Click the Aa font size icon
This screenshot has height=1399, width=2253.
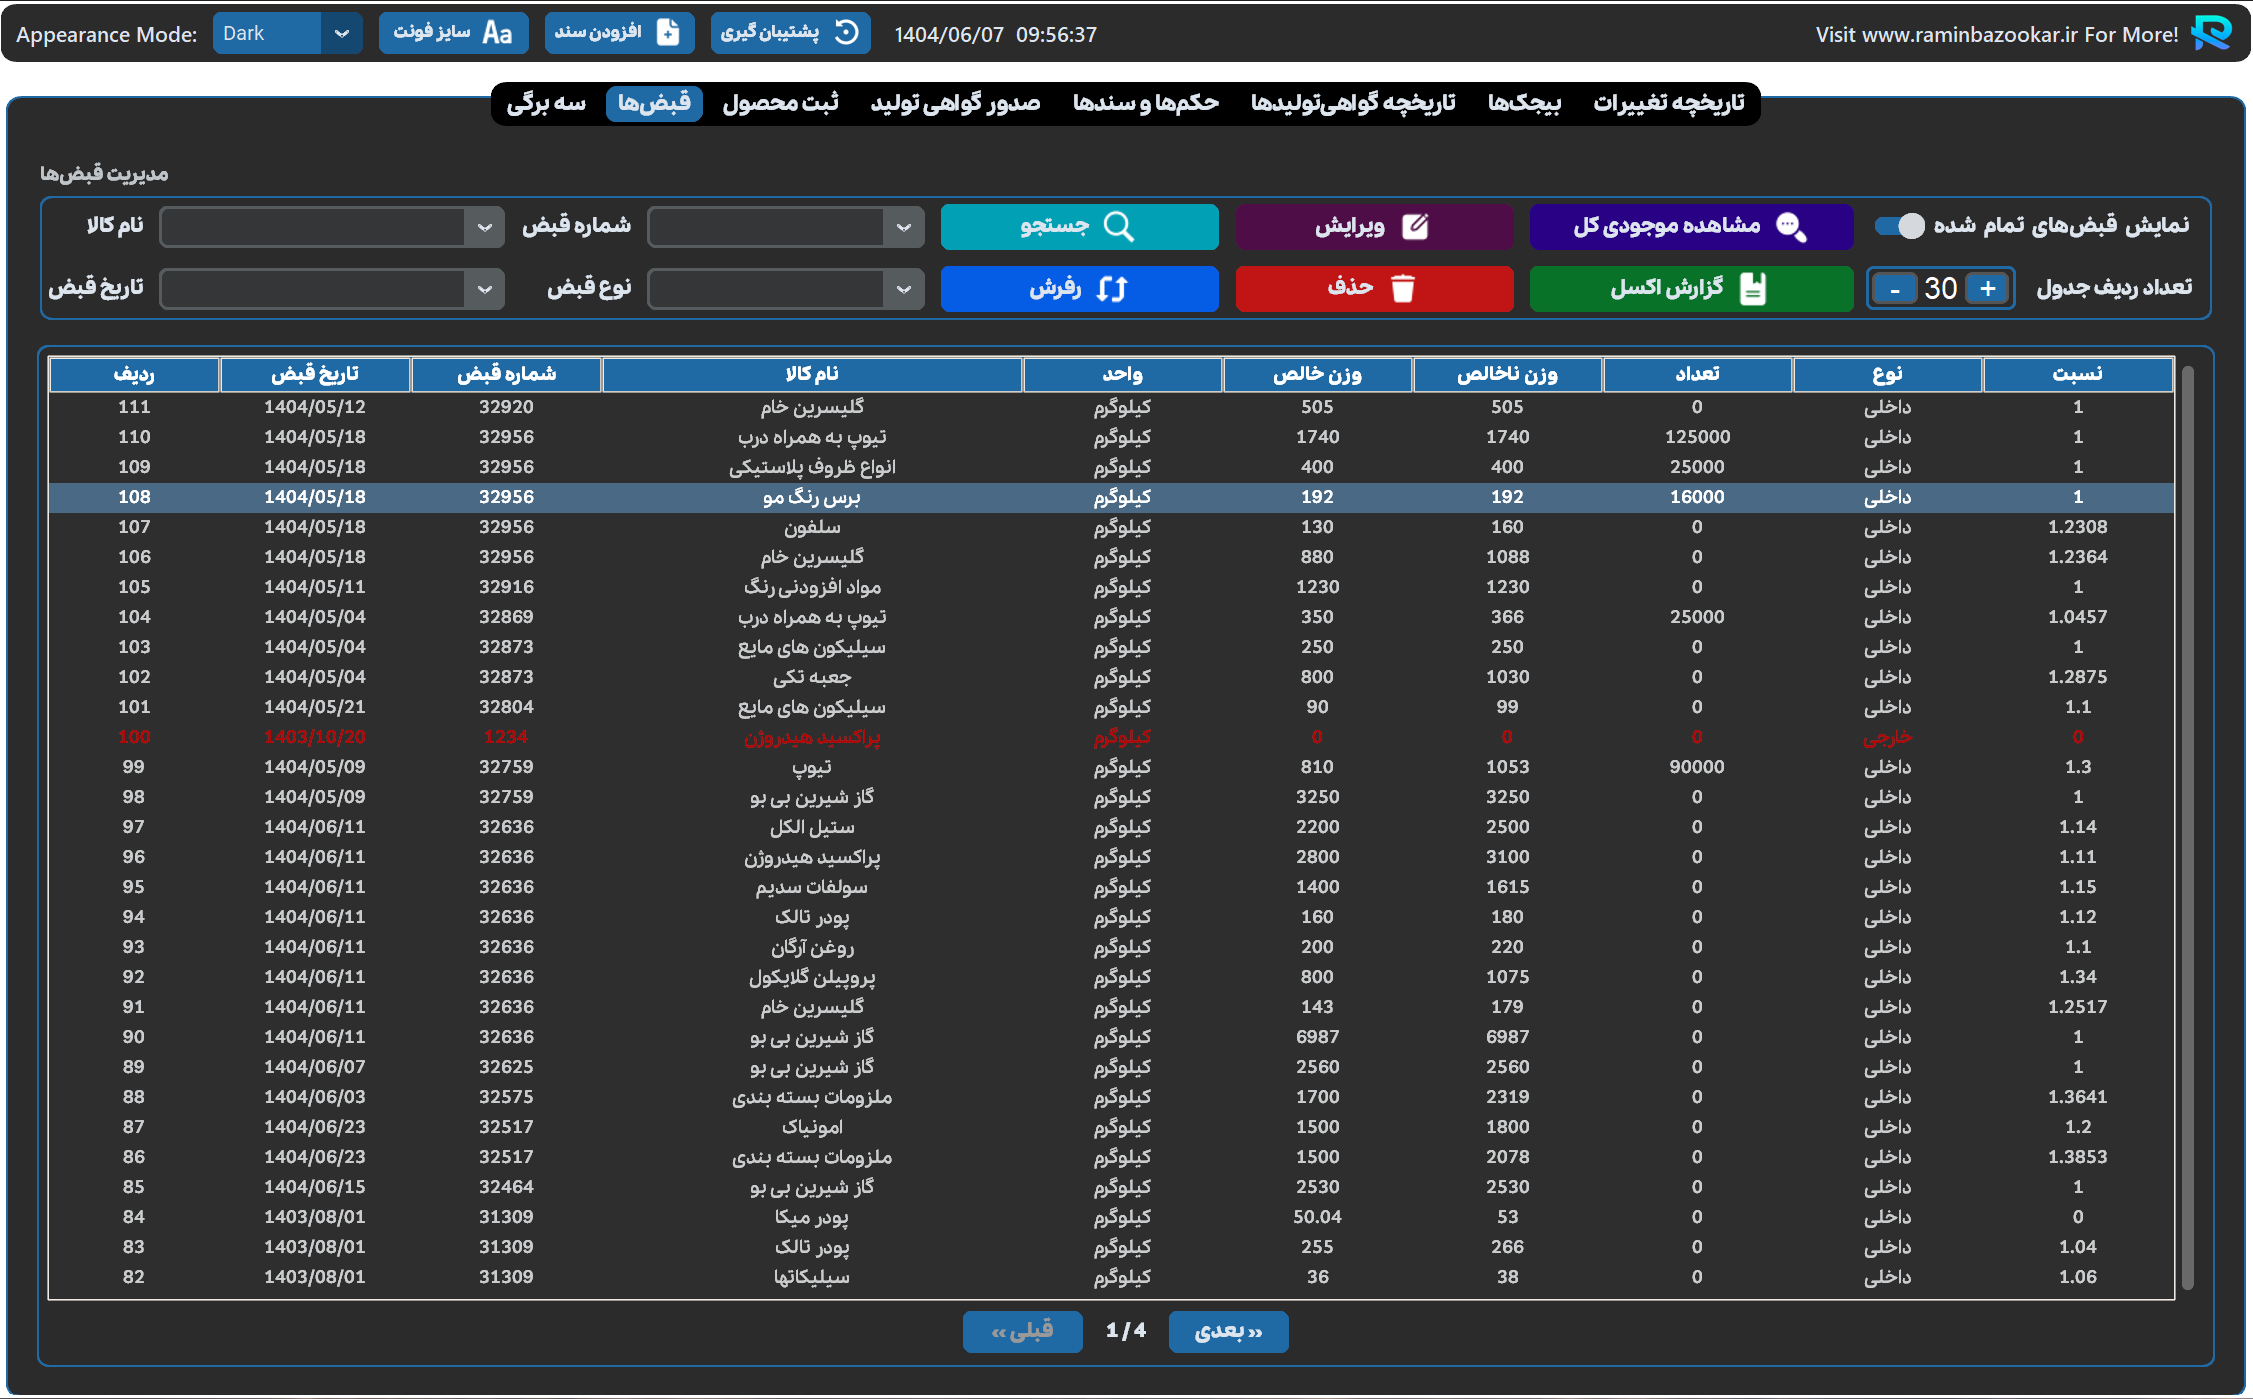[x=497, y=33]
